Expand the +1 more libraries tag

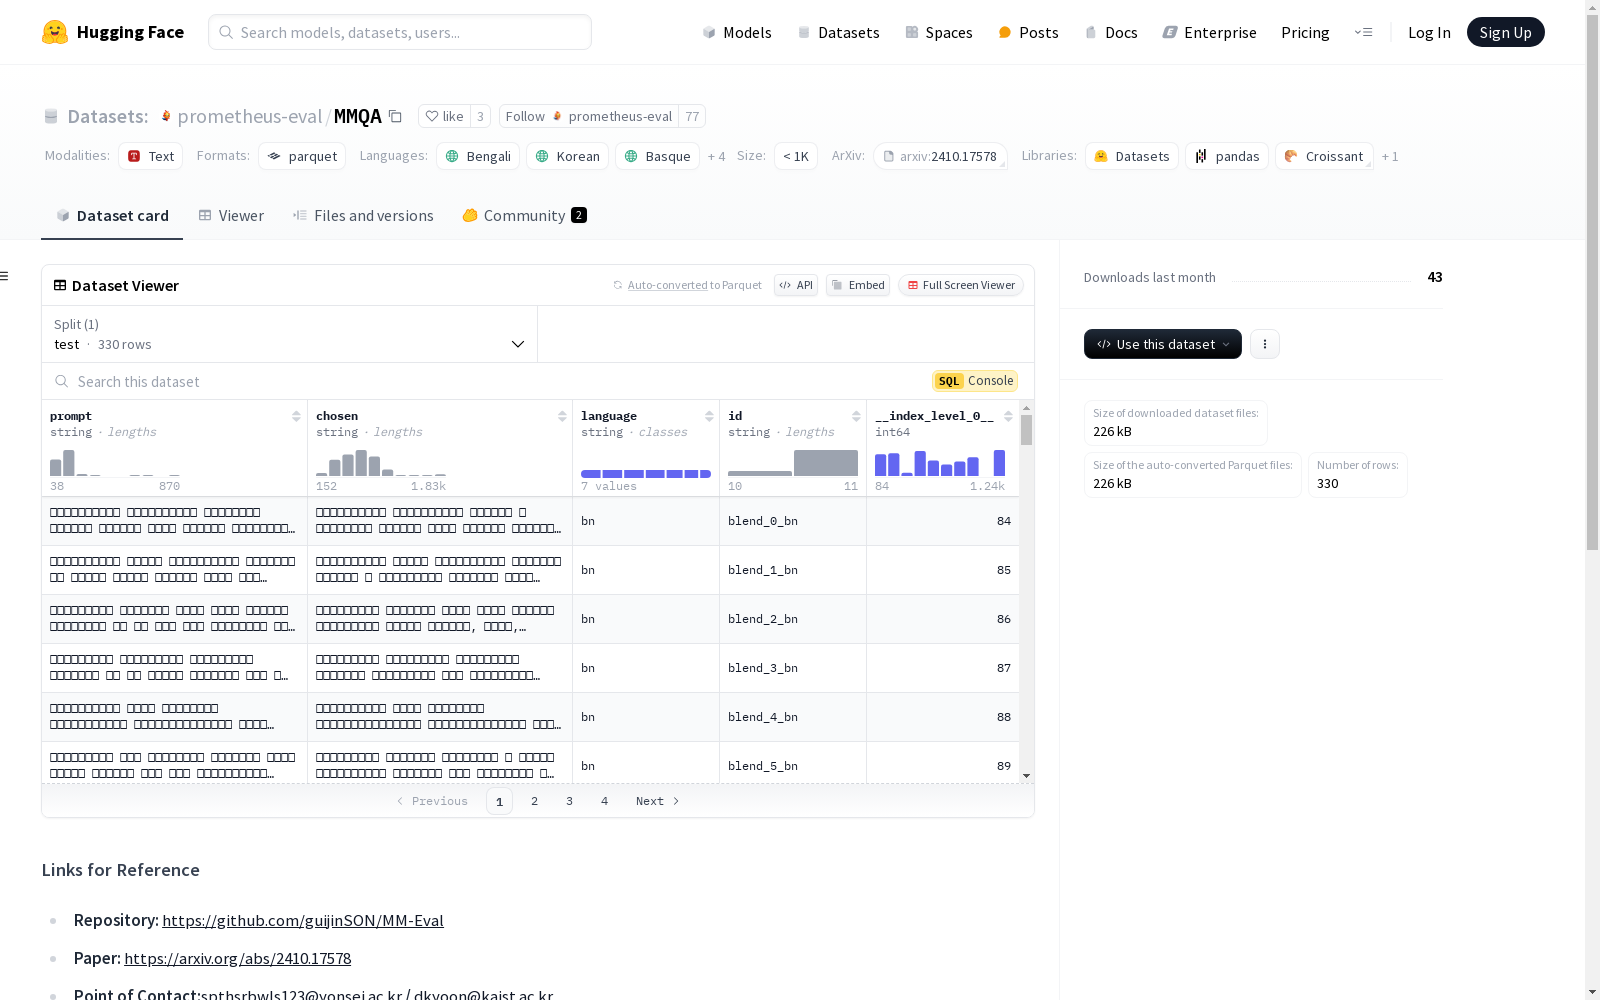point(1390,156)
